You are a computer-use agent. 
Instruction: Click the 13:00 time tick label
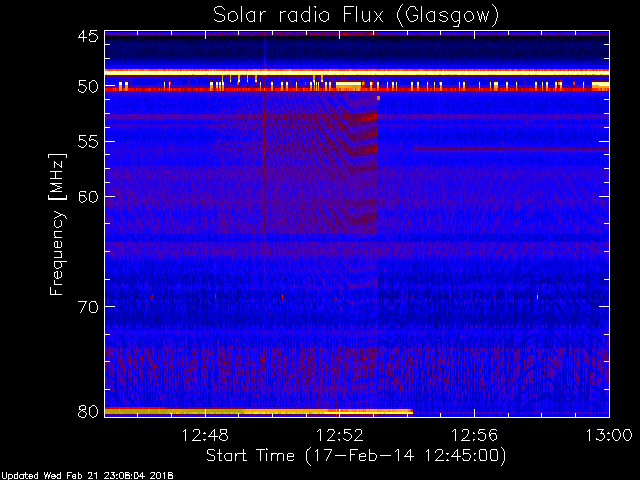click(x=609, y=436)
